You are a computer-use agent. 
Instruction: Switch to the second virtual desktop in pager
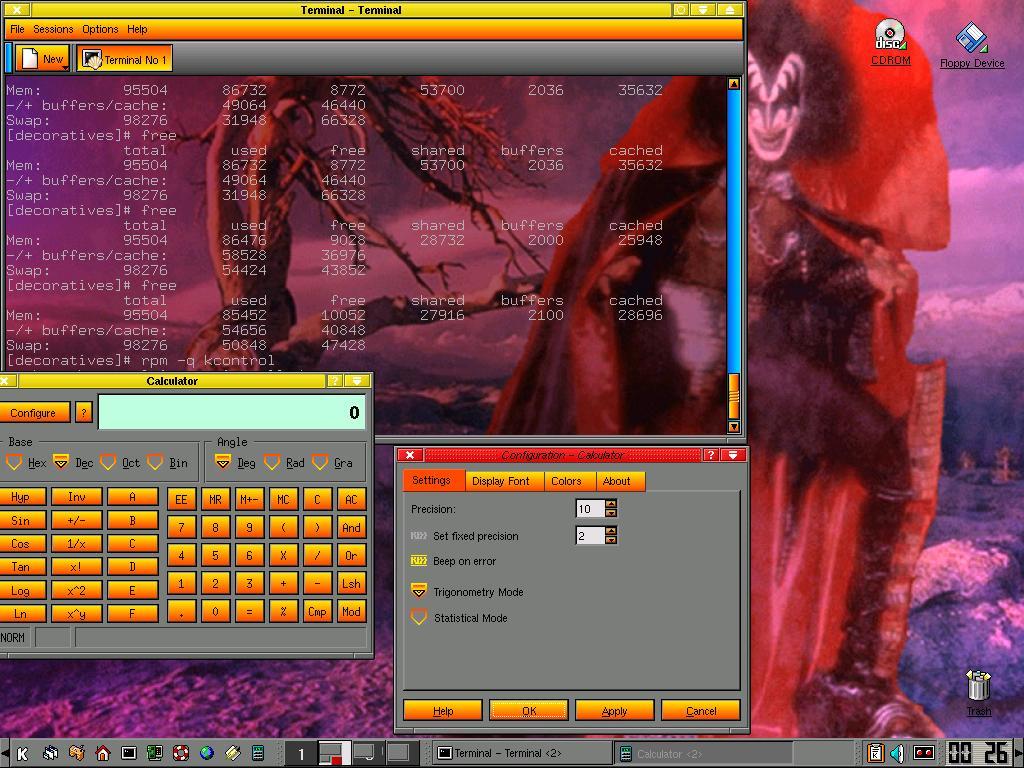334,754
